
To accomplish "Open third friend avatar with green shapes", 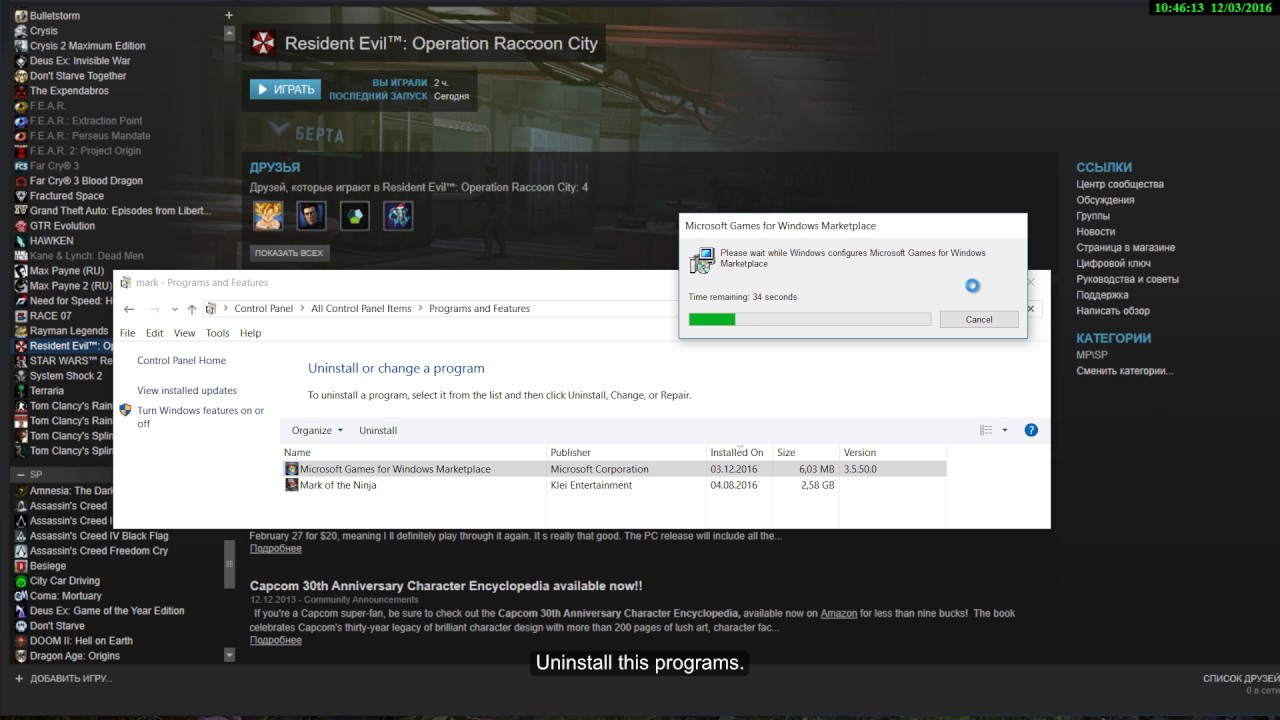I will click(x=355, y=215).
